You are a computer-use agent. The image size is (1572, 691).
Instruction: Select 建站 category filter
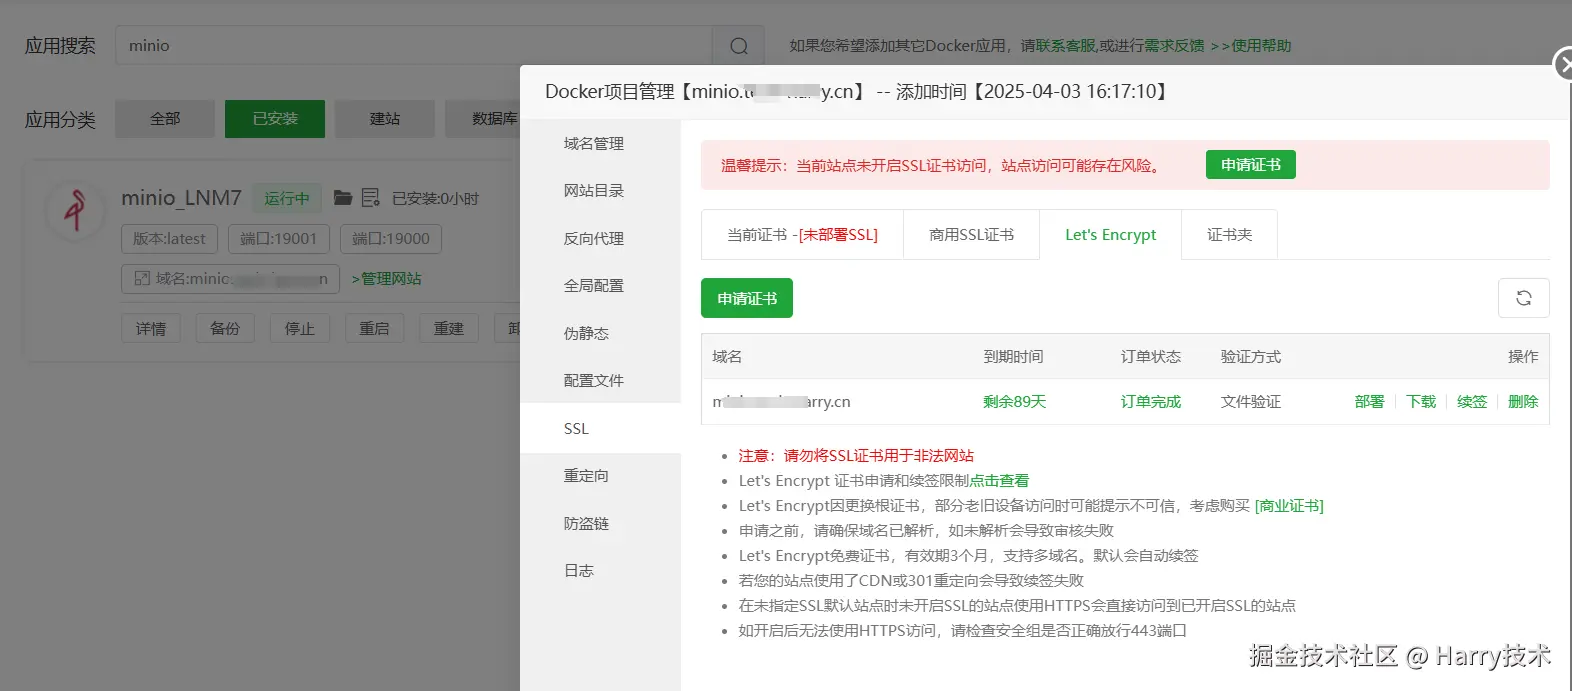point(385,119)
